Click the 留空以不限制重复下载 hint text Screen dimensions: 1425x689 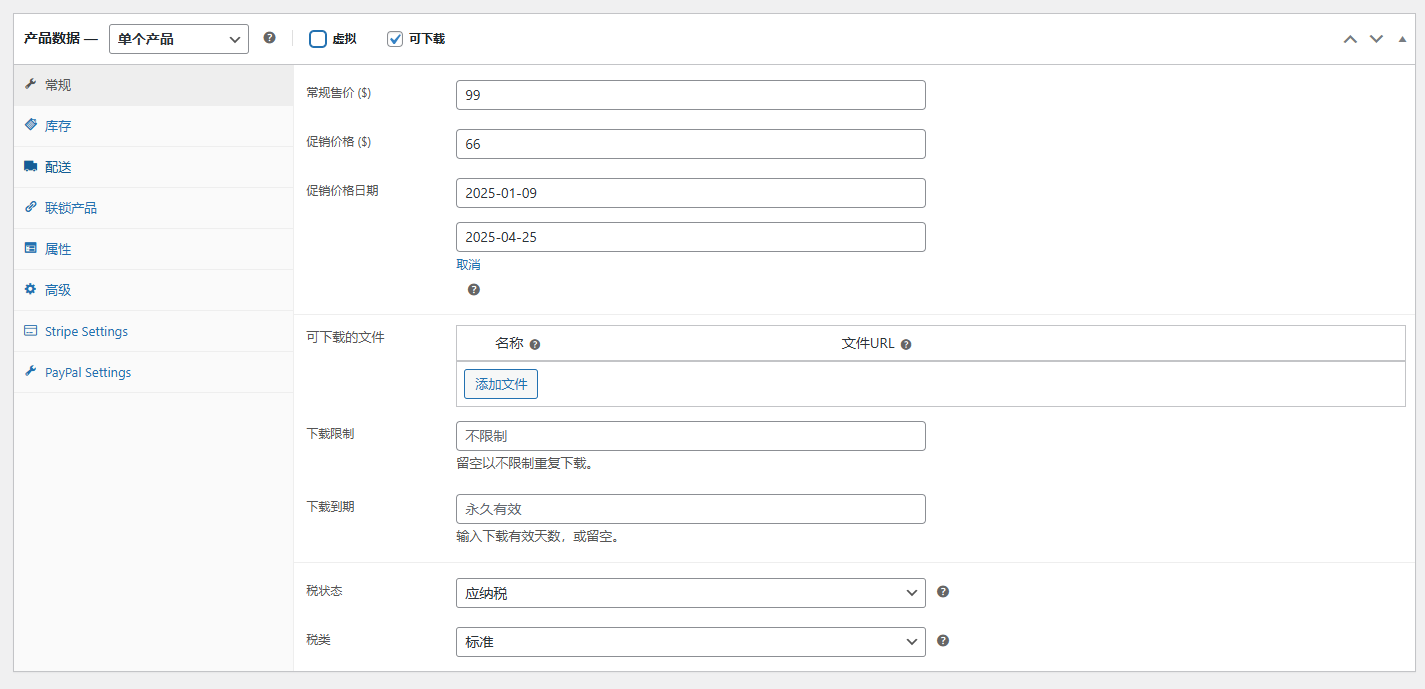tap(525, 464)
